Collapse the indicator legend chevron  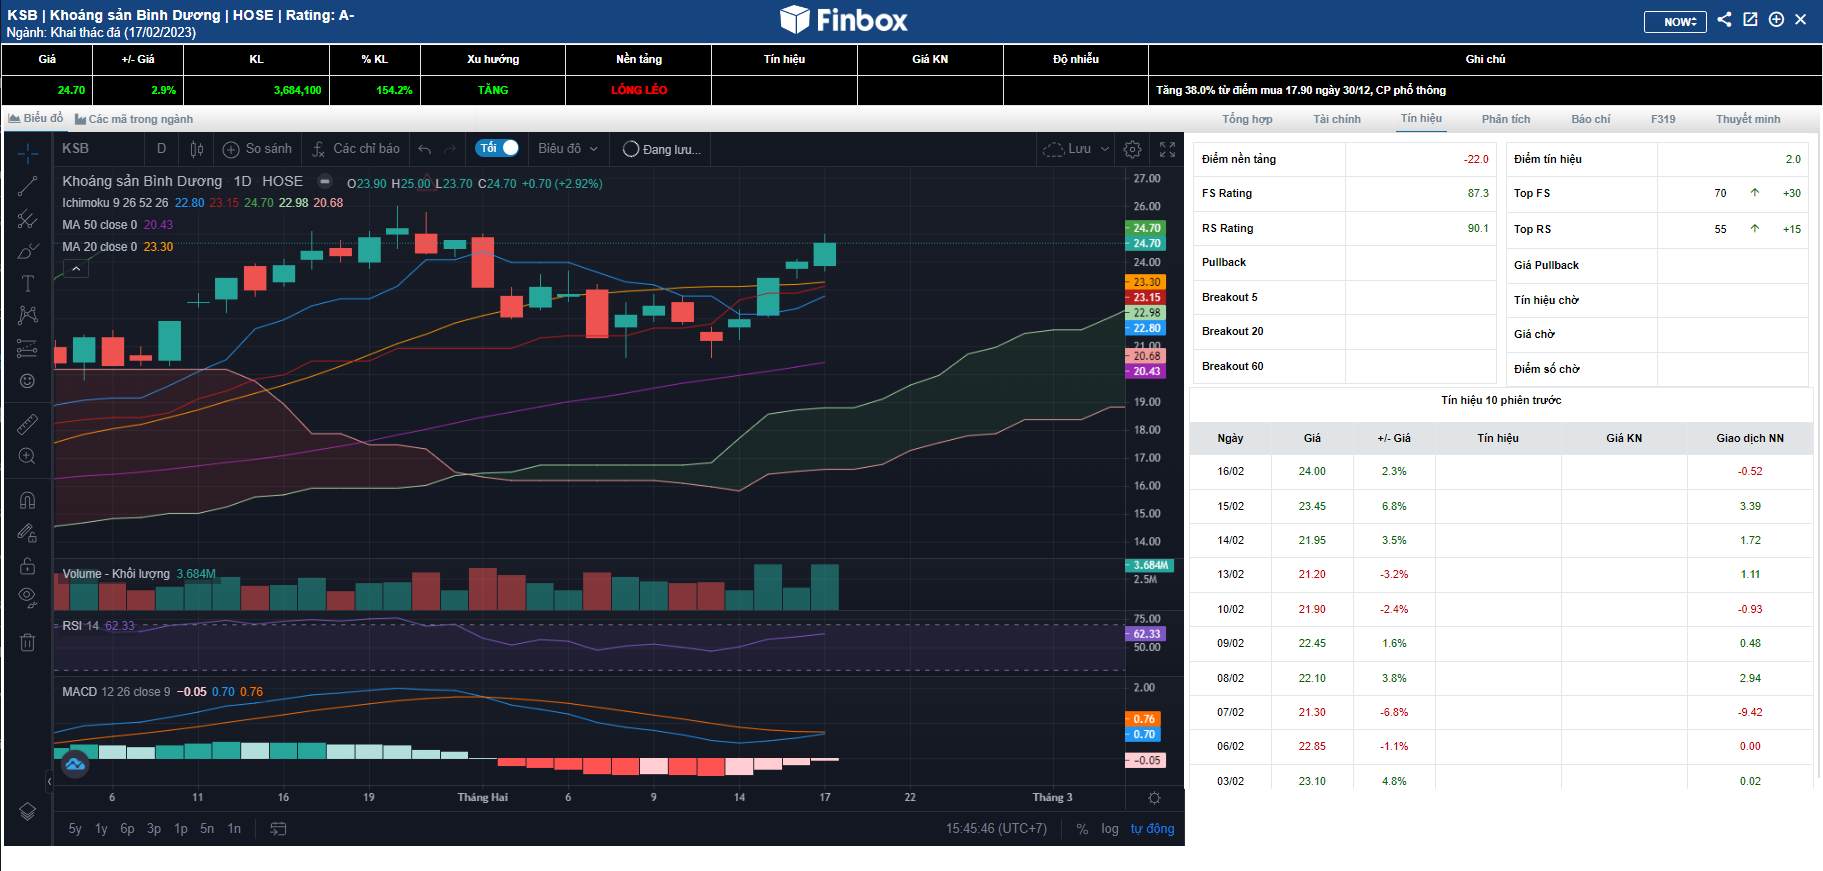[x=76, y=268]
